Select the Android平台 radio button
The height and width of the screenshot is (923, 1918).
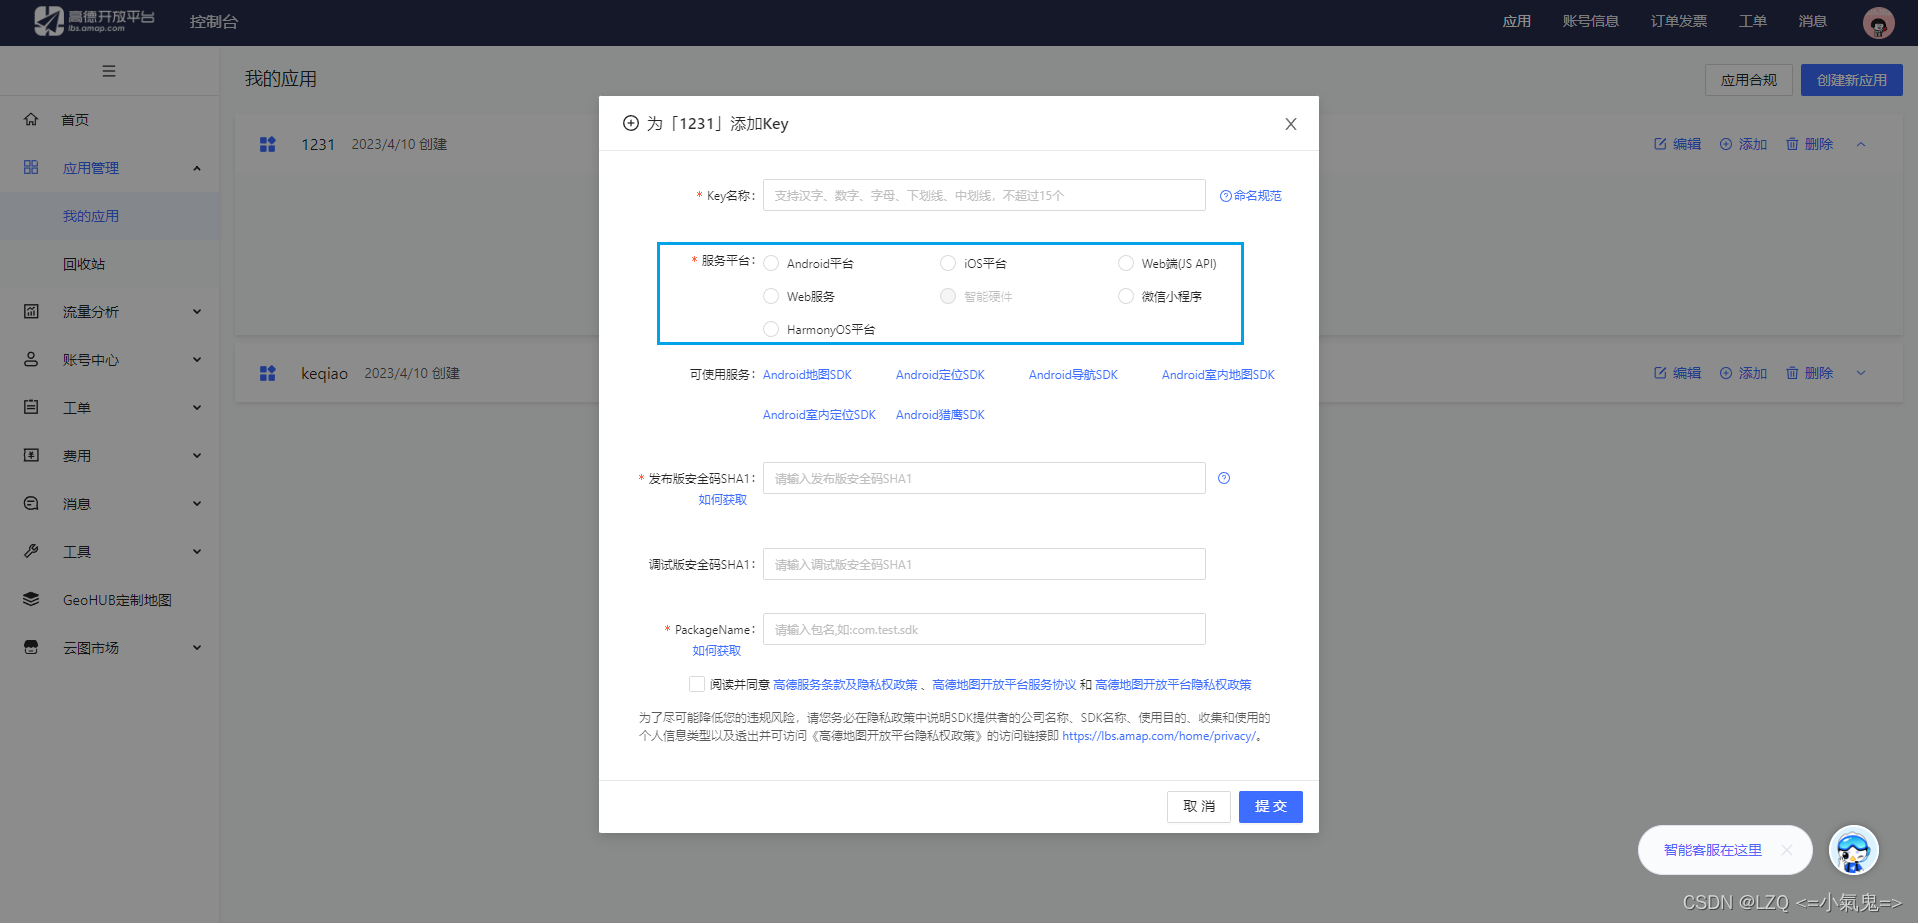point(771,263)
